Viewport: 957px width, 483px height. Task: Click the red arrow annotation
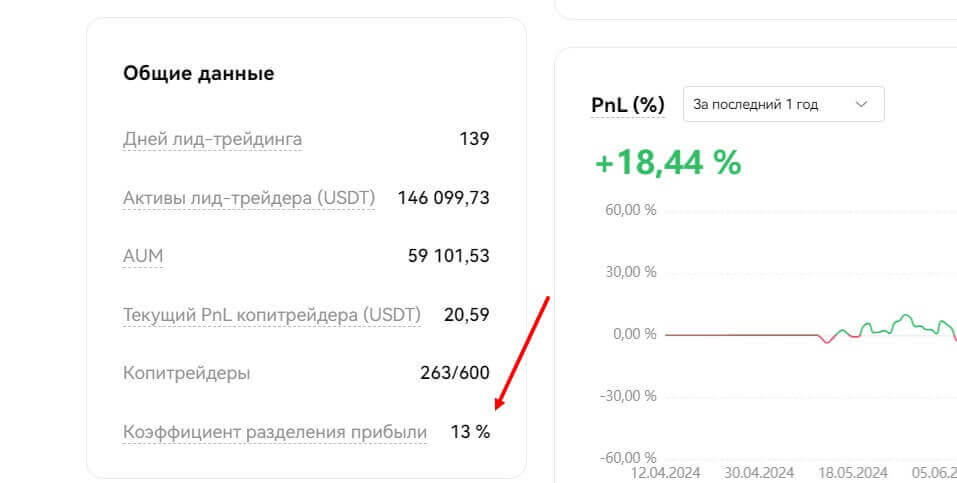point(521,352)
